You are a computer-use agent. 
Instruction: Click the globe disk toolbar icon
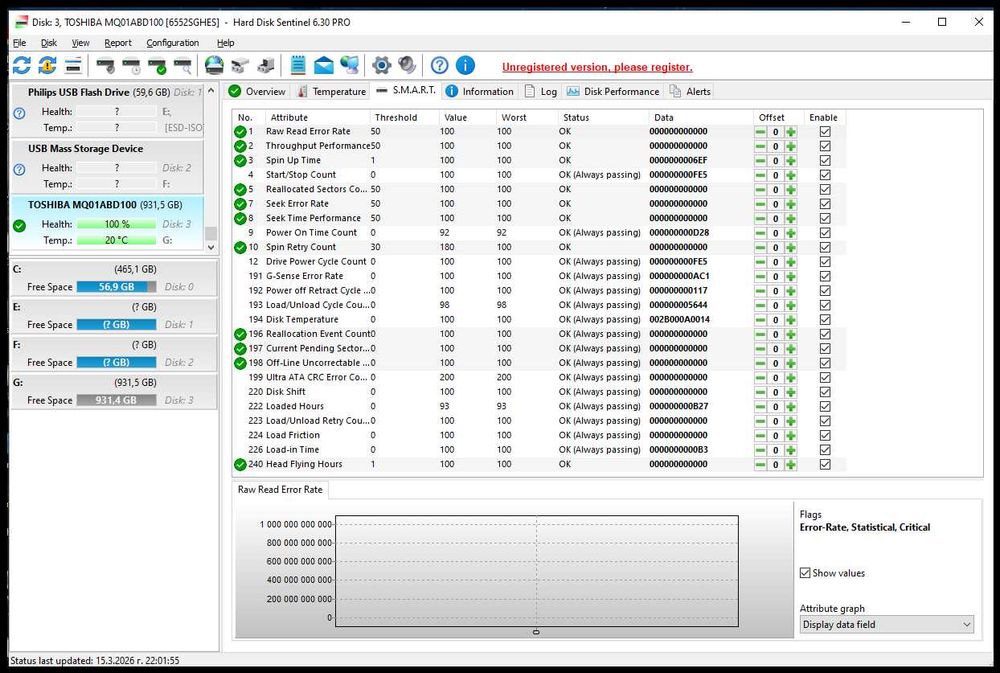(x=213, y=66)
